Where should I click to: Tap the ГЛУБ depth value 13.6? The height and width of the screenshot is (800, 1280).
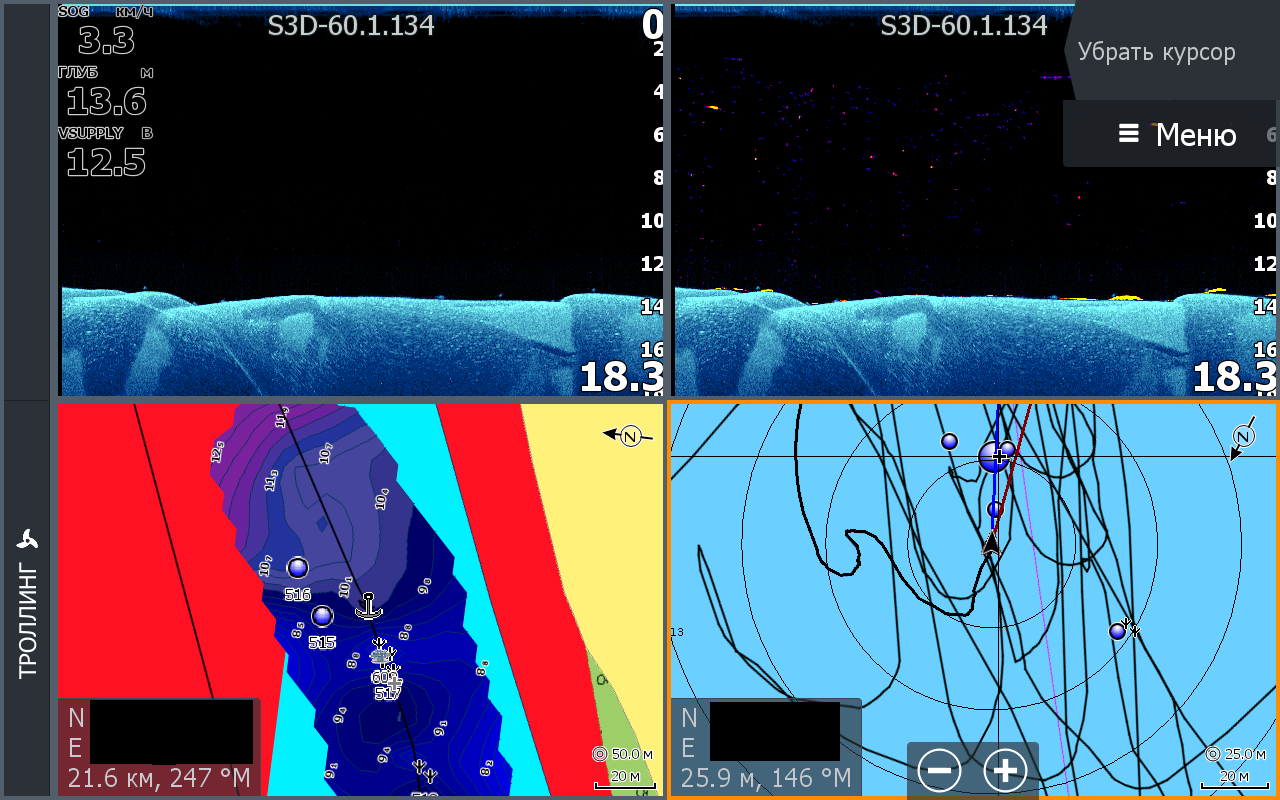[106, 101]
